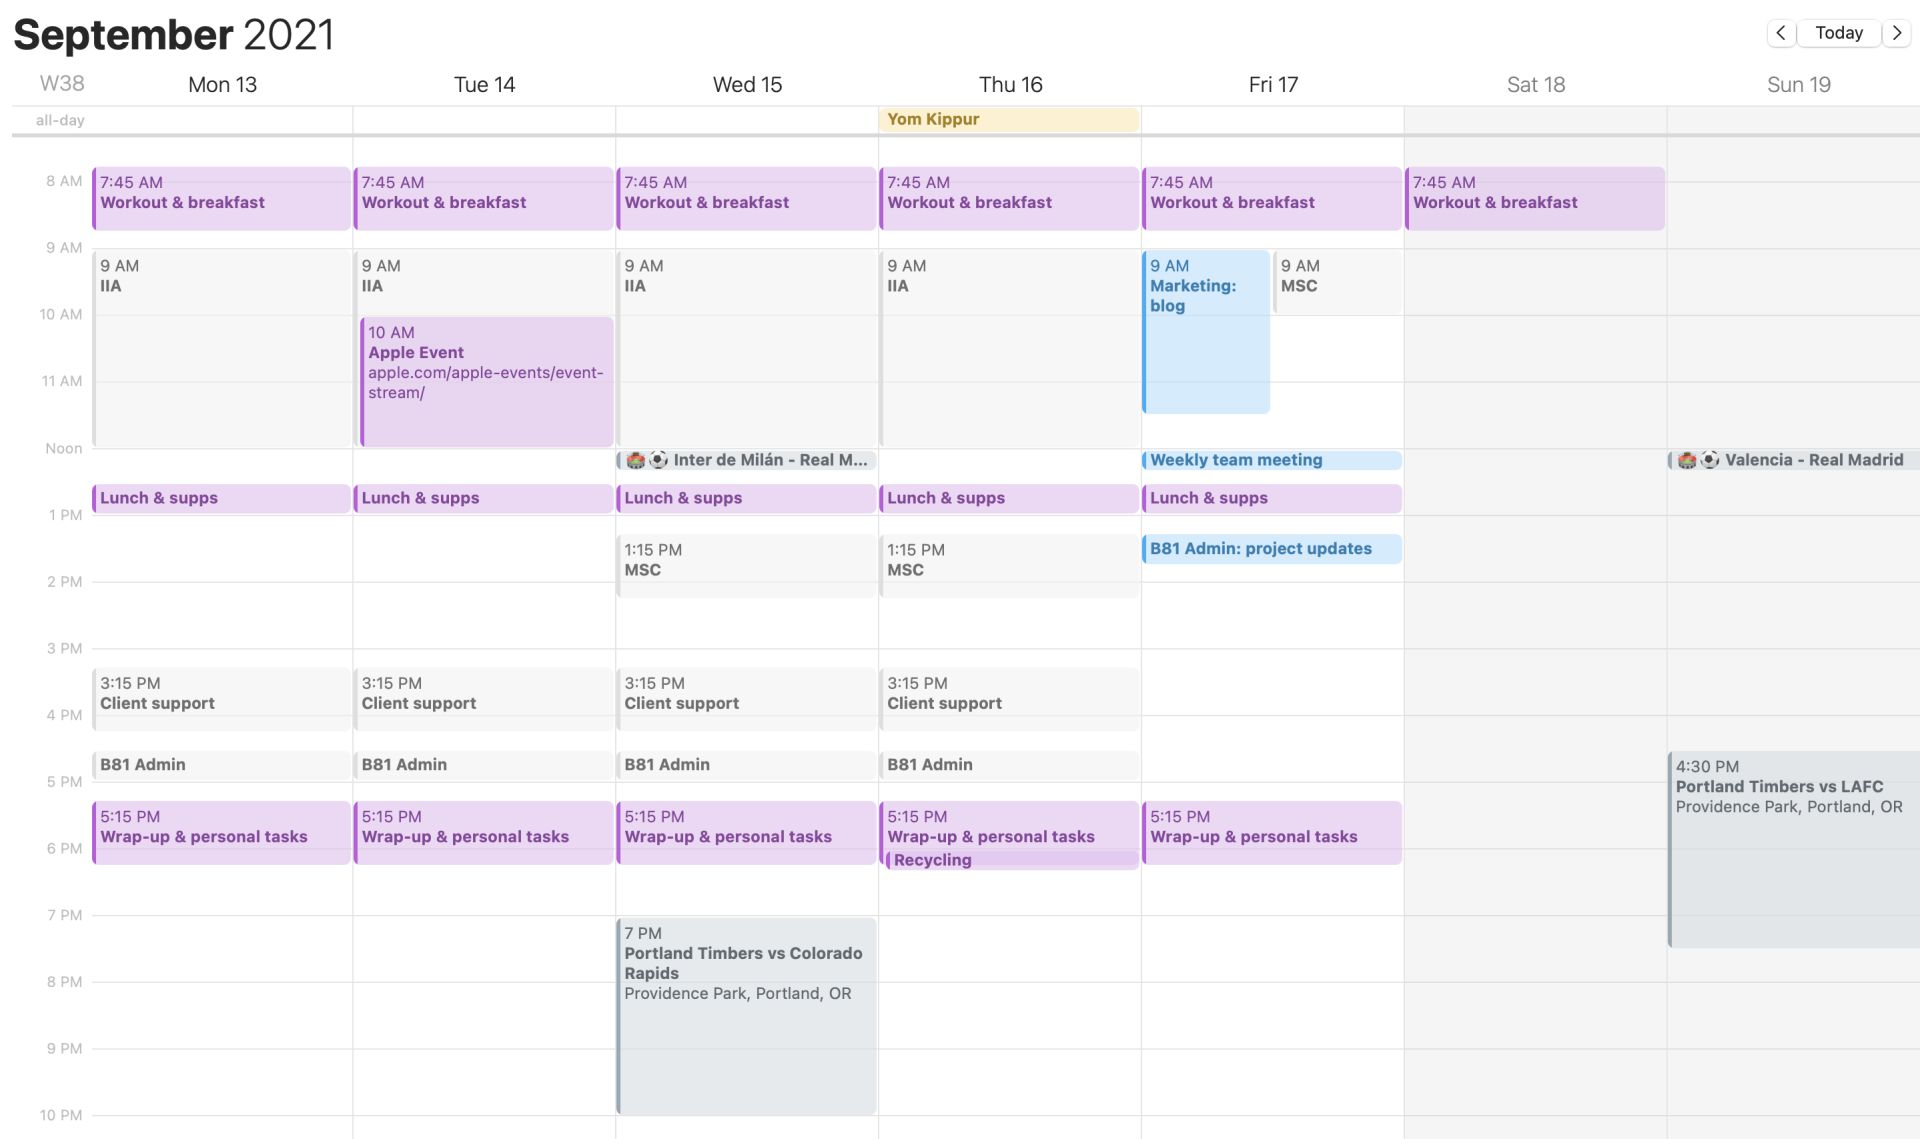Screen dimensions: 1920x1139
Task: Click the Recycling event on Thursday
Action: tap(1010, 860)
